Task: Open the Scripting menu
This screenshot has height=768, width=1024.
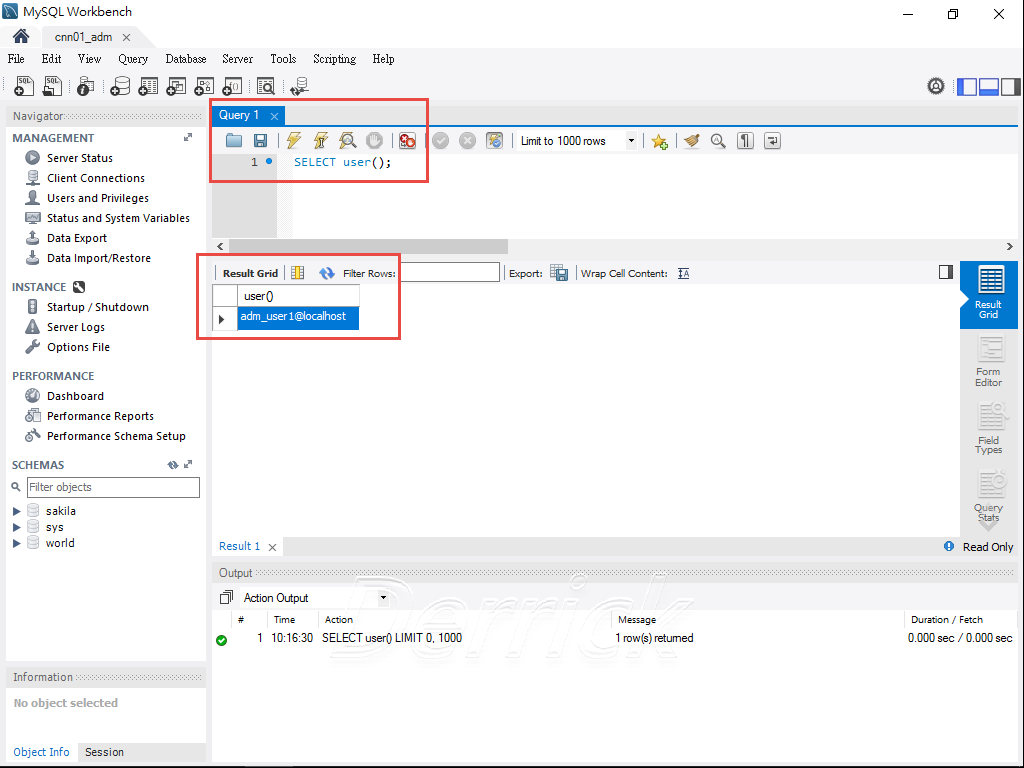Action: click(x=334, y=59)
